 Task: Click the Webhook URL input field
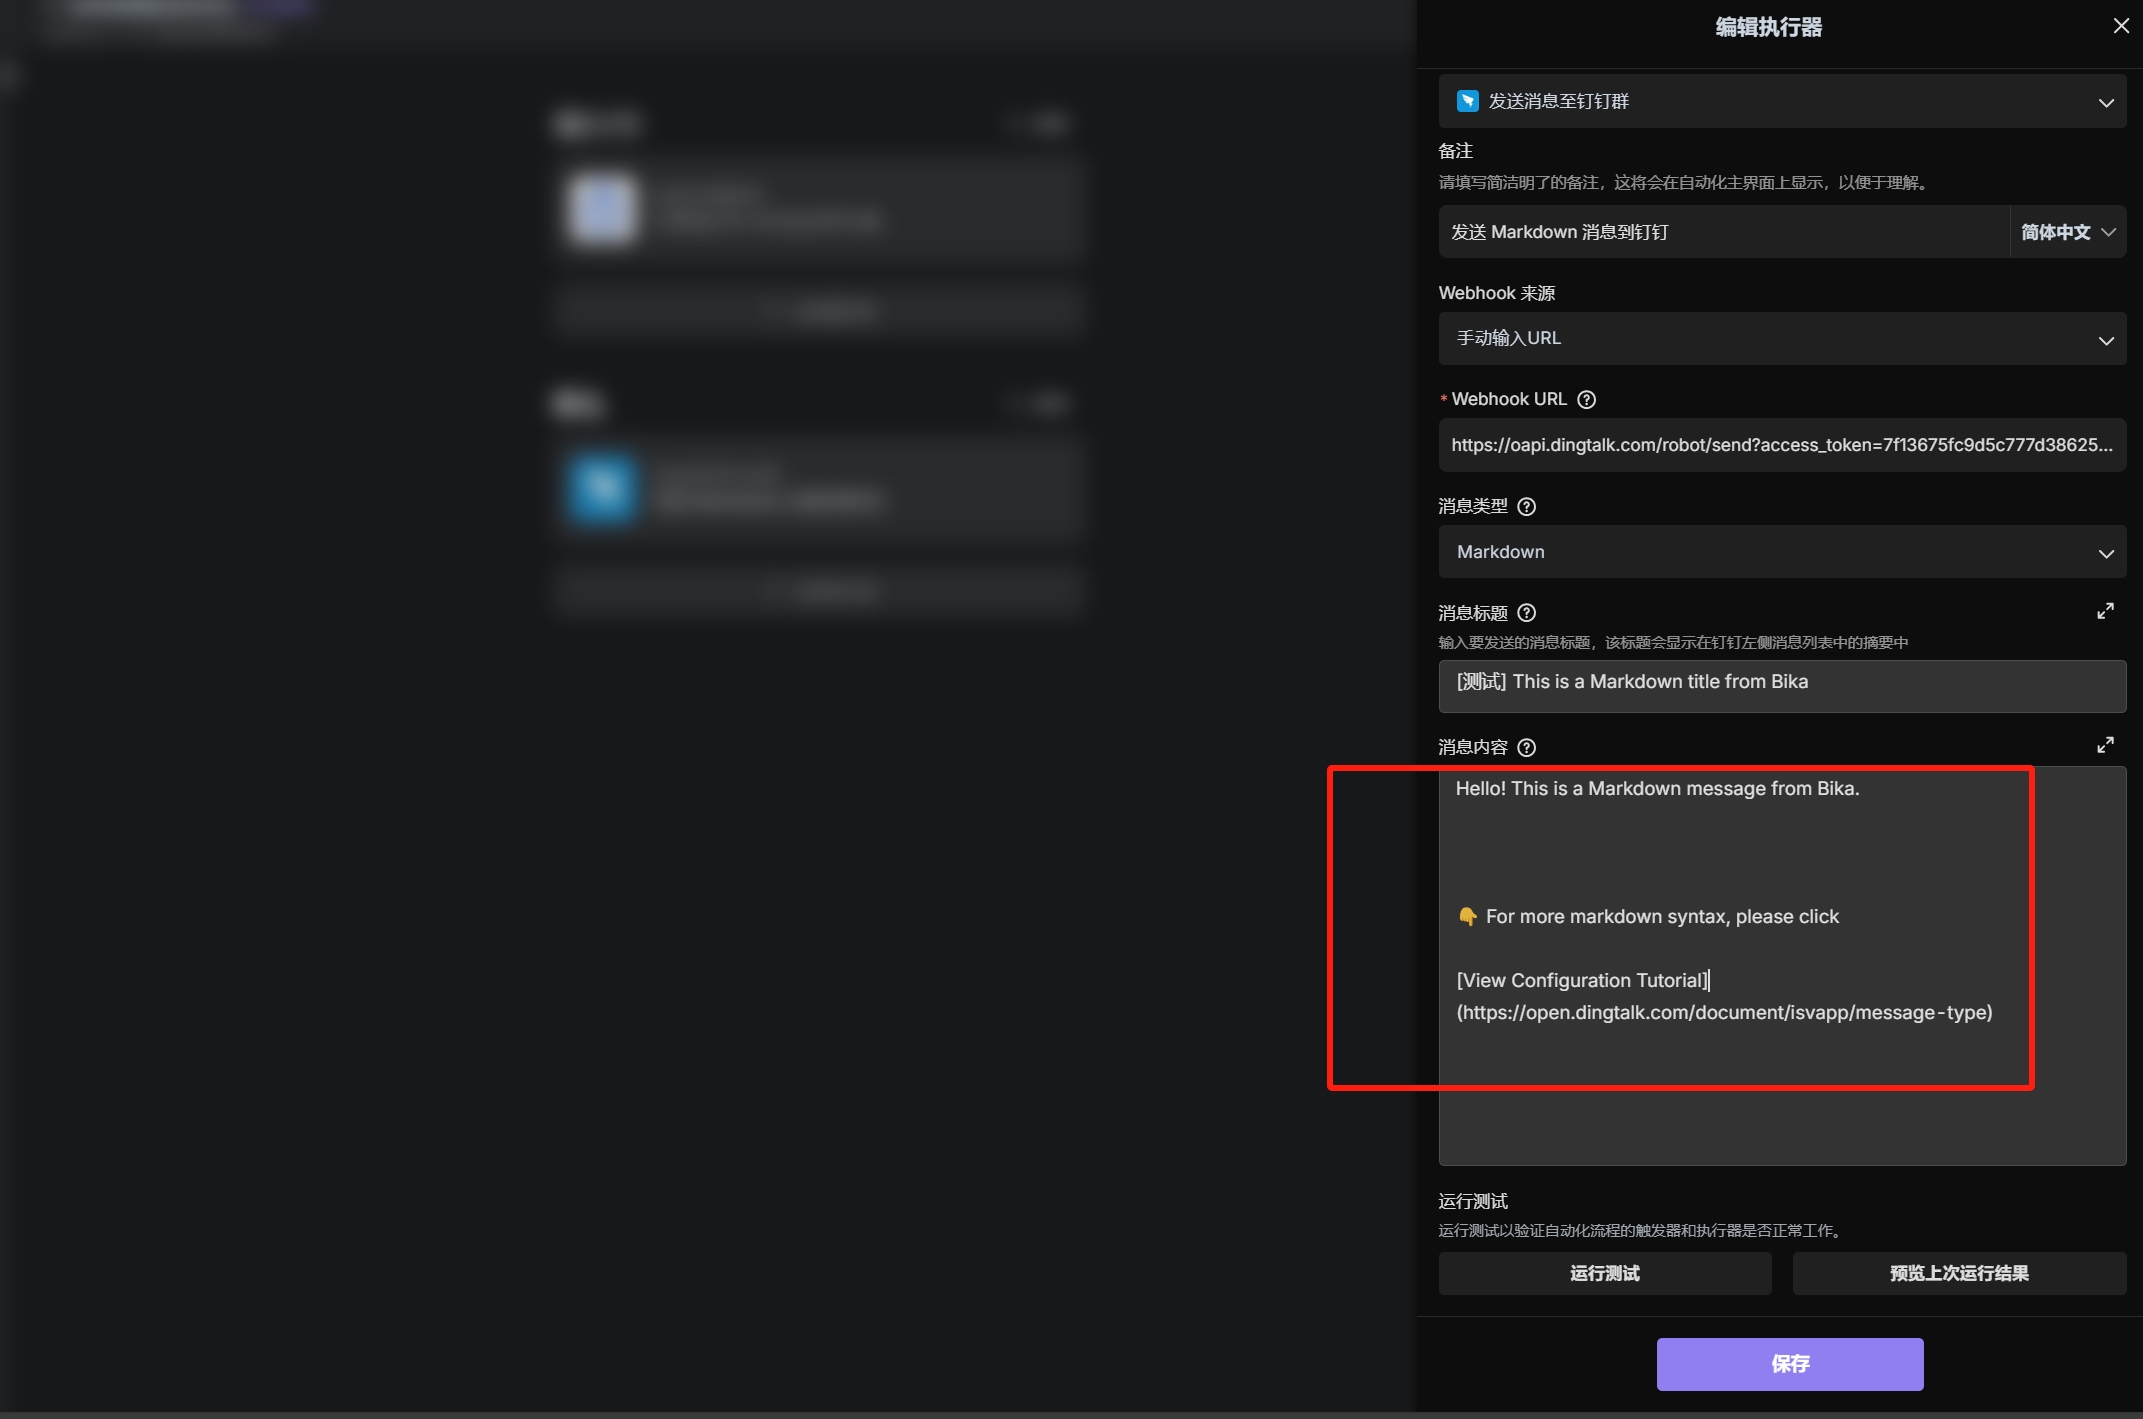point(1782,445)
